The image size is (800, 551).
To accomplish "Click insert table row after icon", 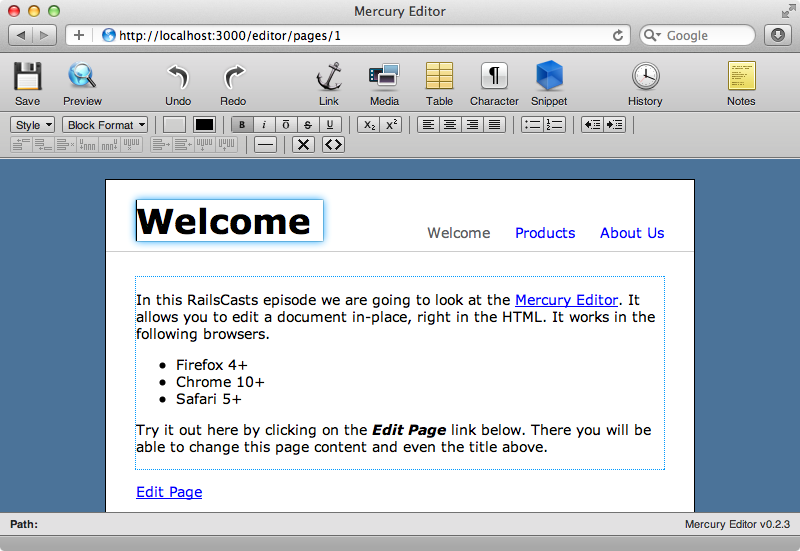I will coord(43,145).
